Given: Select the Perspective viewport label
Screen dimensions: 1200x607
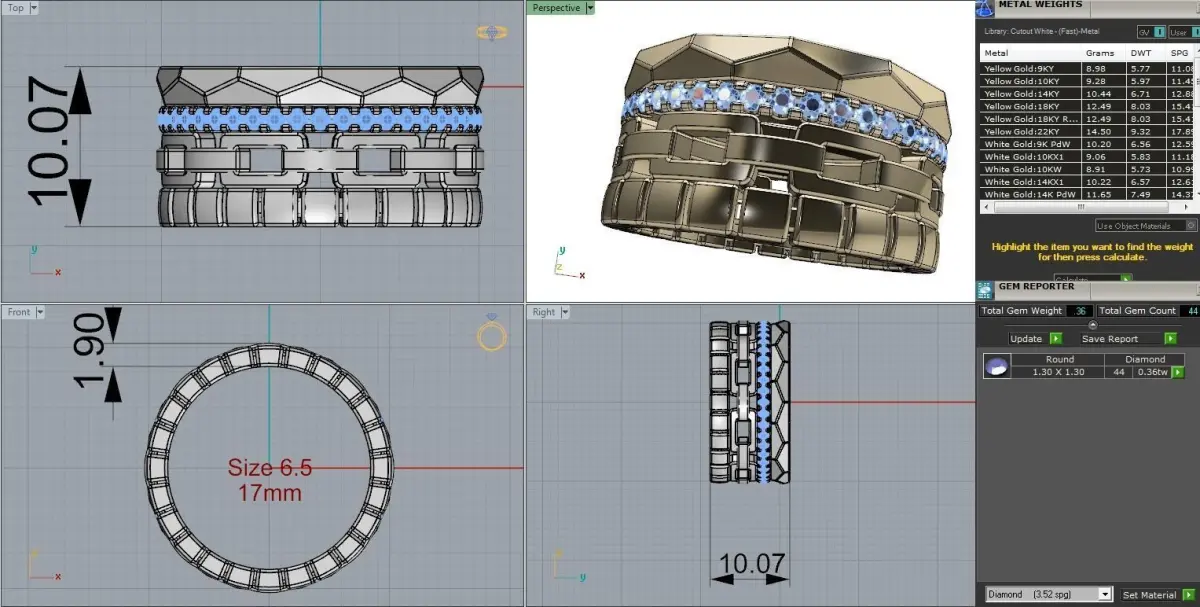Looking at the screenshot, I should coord(556,8).
